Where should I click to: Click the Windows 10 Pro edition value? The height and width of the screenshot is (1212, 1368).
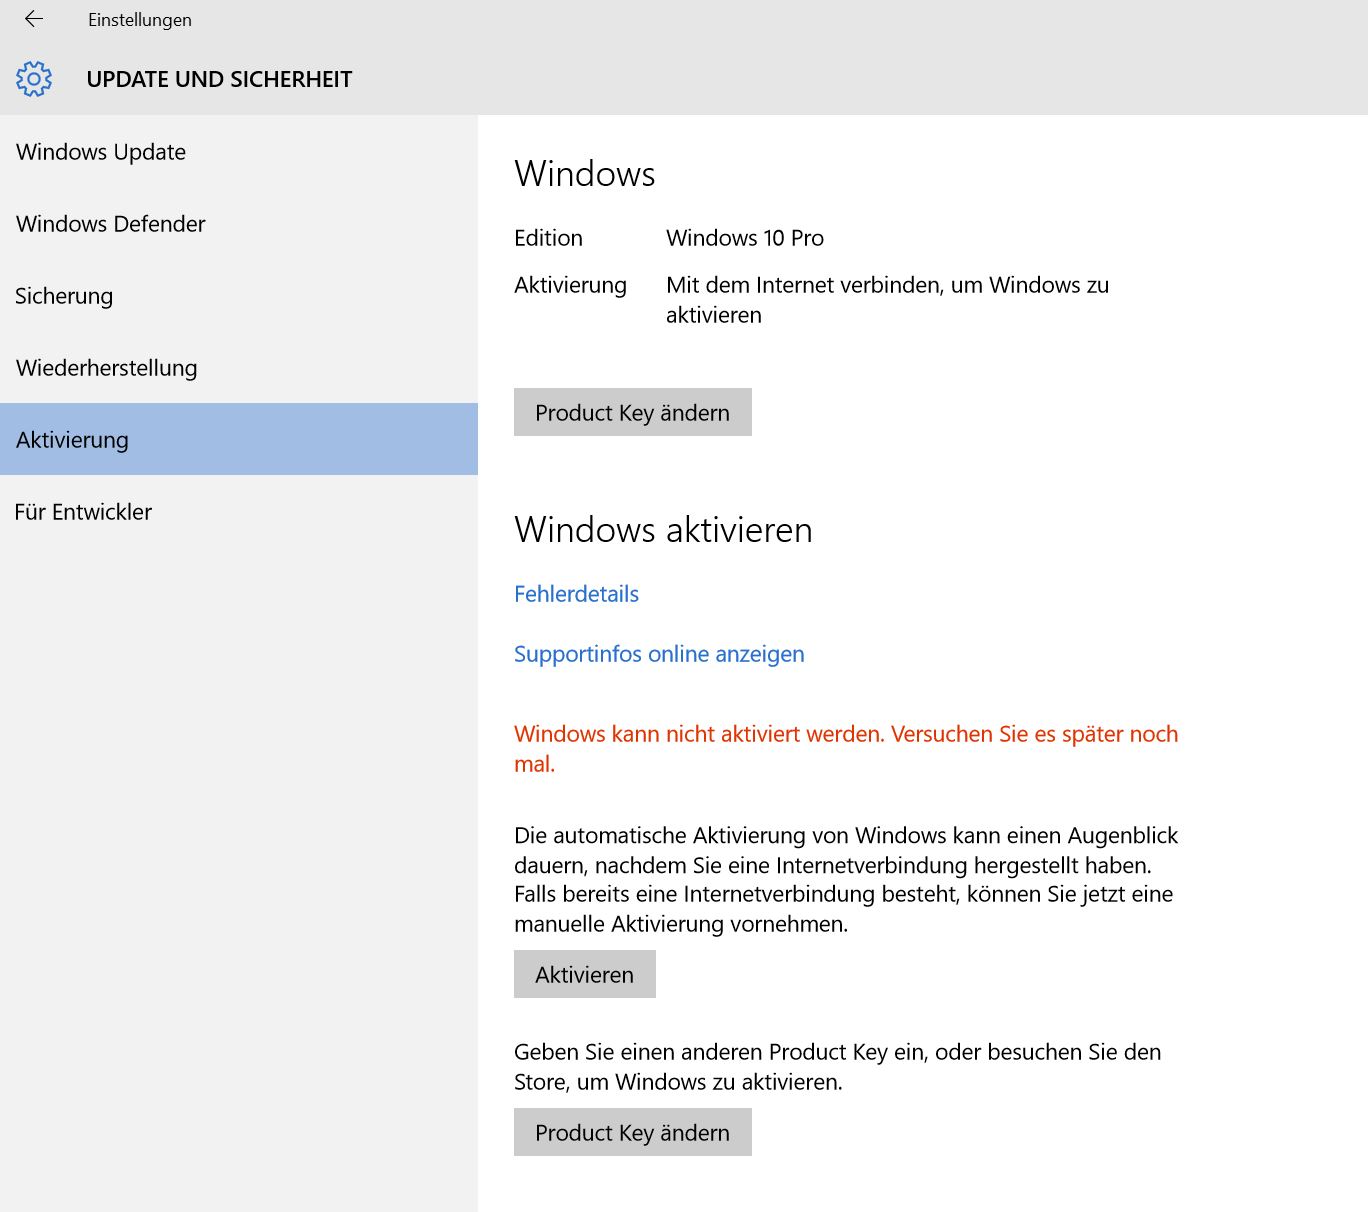coord(745,238)
